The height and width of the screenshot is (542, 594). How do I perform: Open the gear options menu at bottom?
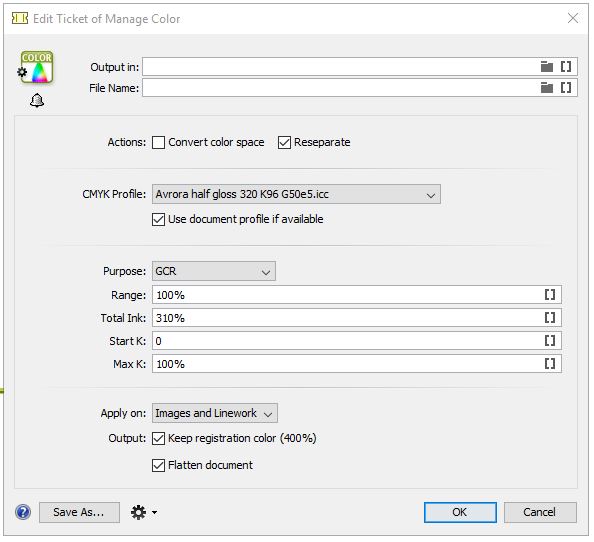[144, 512]
